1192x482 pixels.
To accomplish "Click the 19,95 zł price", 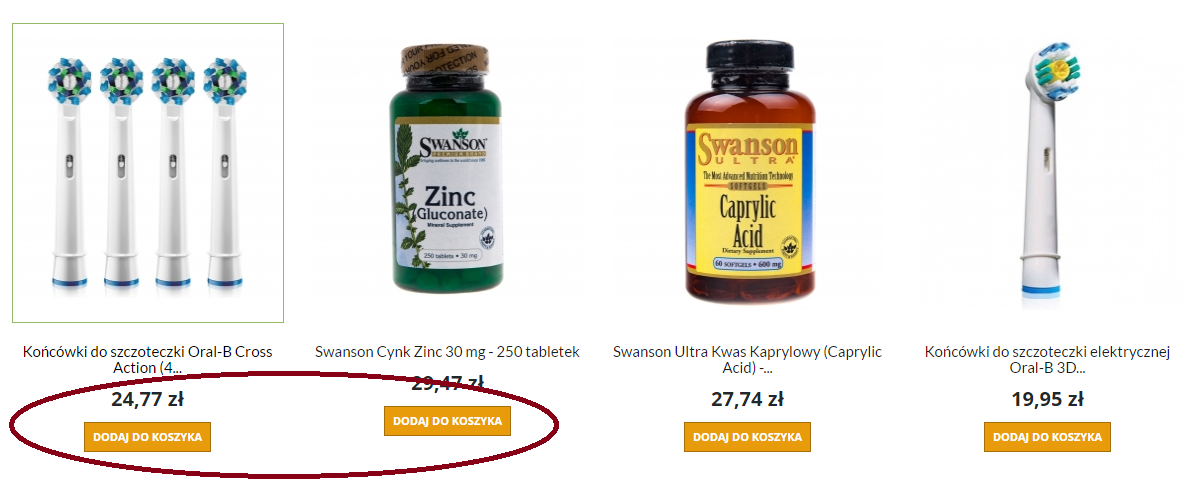I will (x=1047, y=398).
